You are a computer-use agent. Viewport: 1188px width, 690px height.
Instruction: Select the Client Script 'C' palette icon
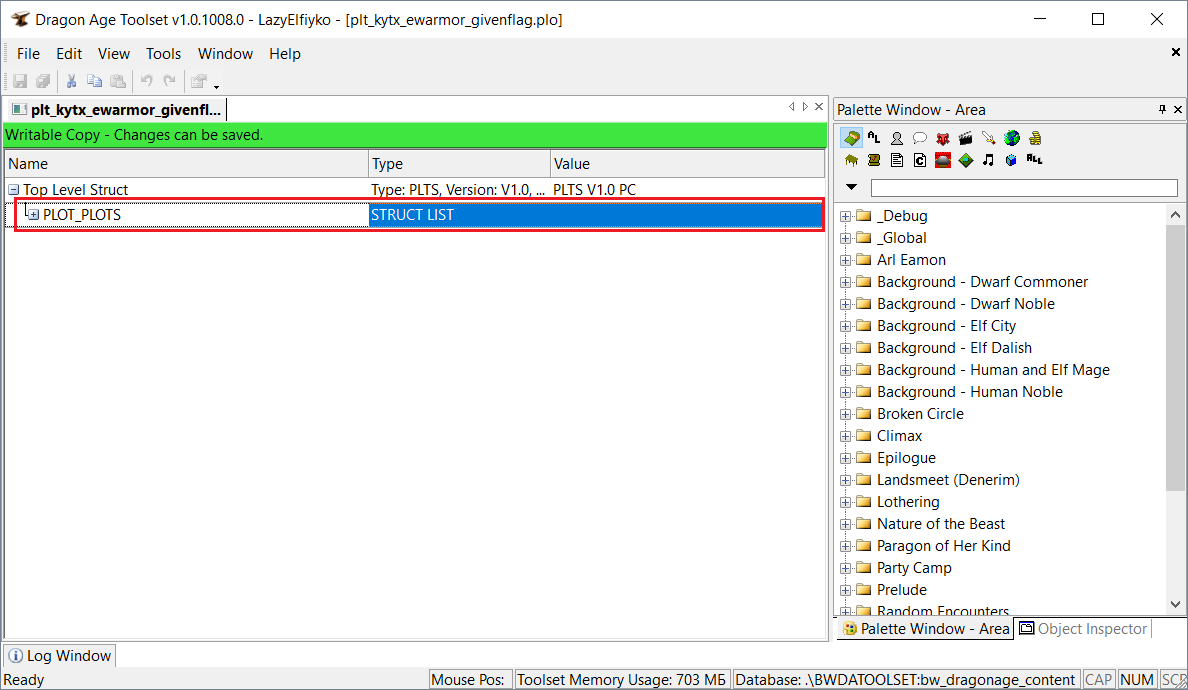point(919,160)
